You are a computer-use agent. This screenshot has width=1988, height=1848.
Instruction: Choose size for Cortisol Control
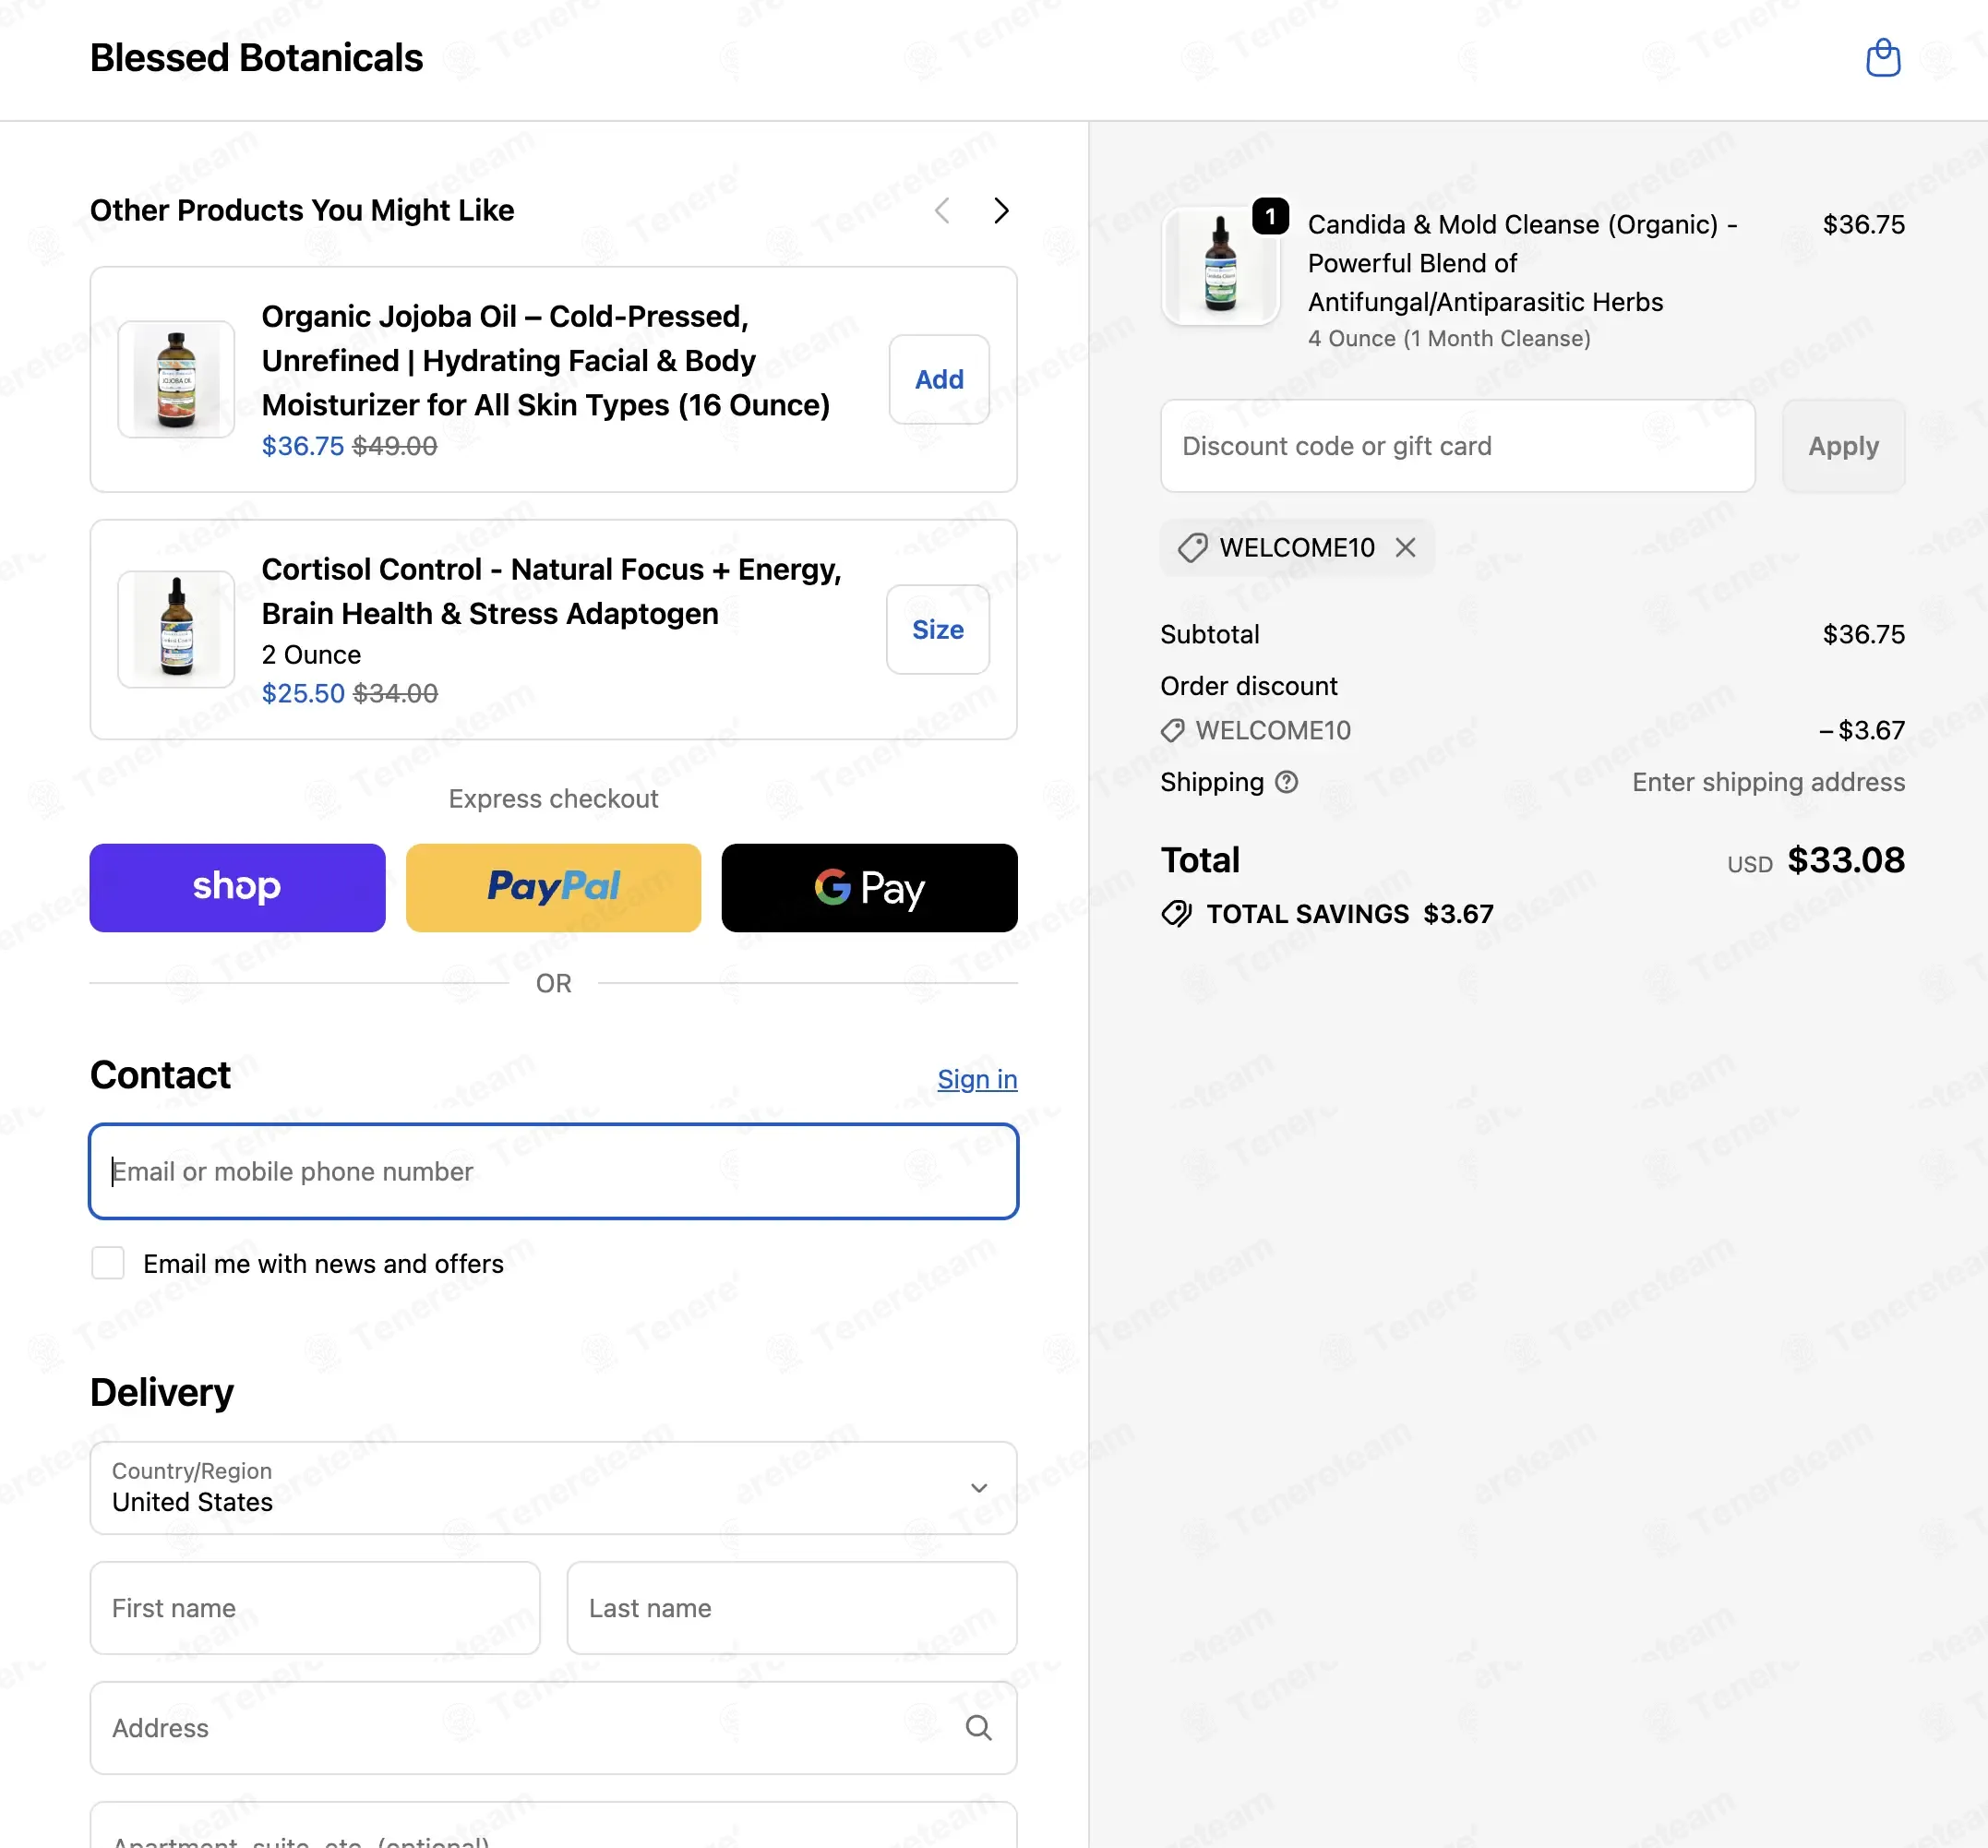pos(937,629)
